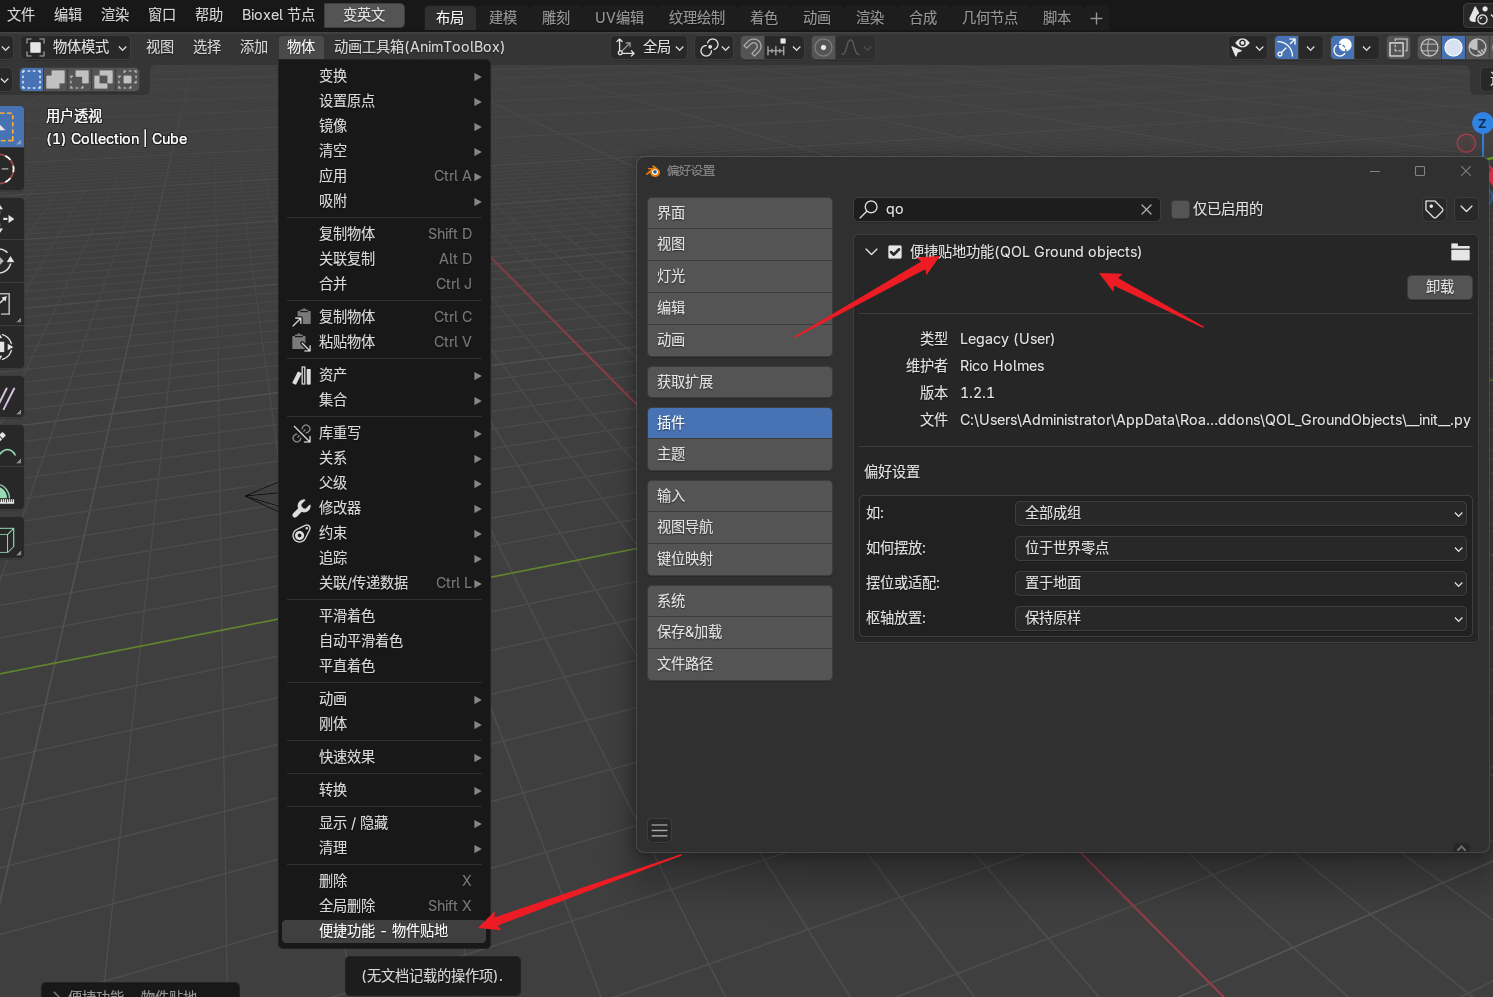
Task: Add a new workspace tab
Action: [x=1096, y=18]
